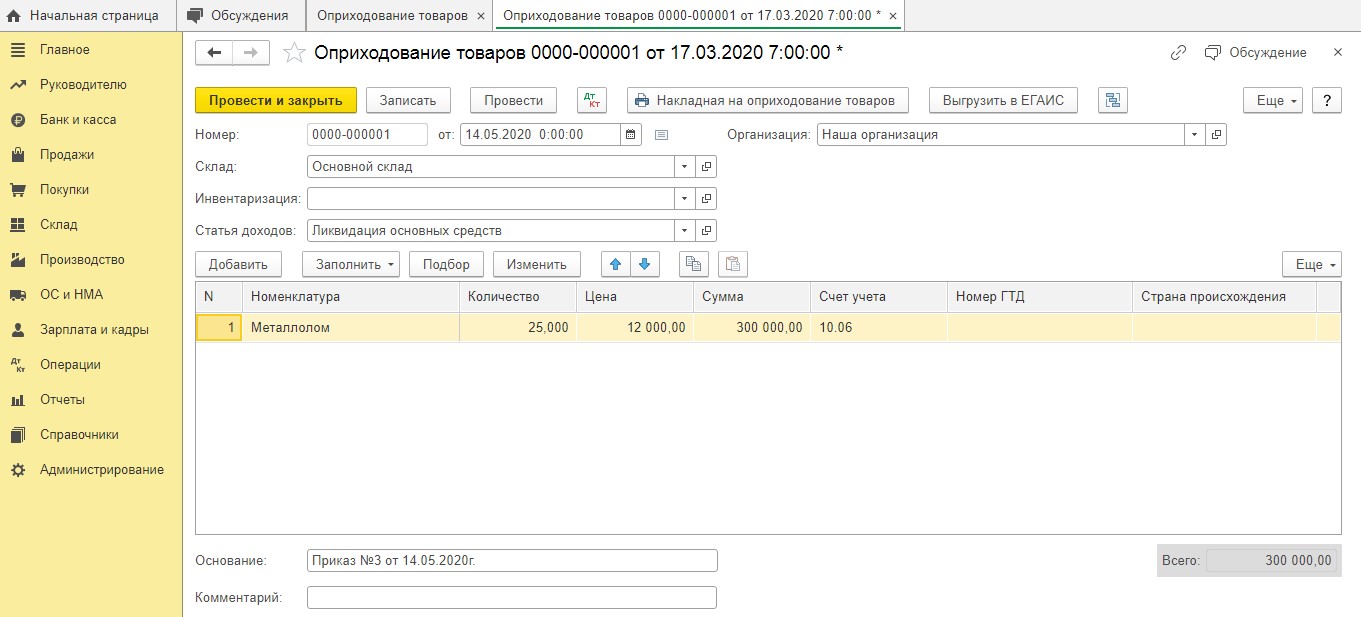Expand the Склад dropdown arrow
The image size is (1361, 617).
coord(684,167)
